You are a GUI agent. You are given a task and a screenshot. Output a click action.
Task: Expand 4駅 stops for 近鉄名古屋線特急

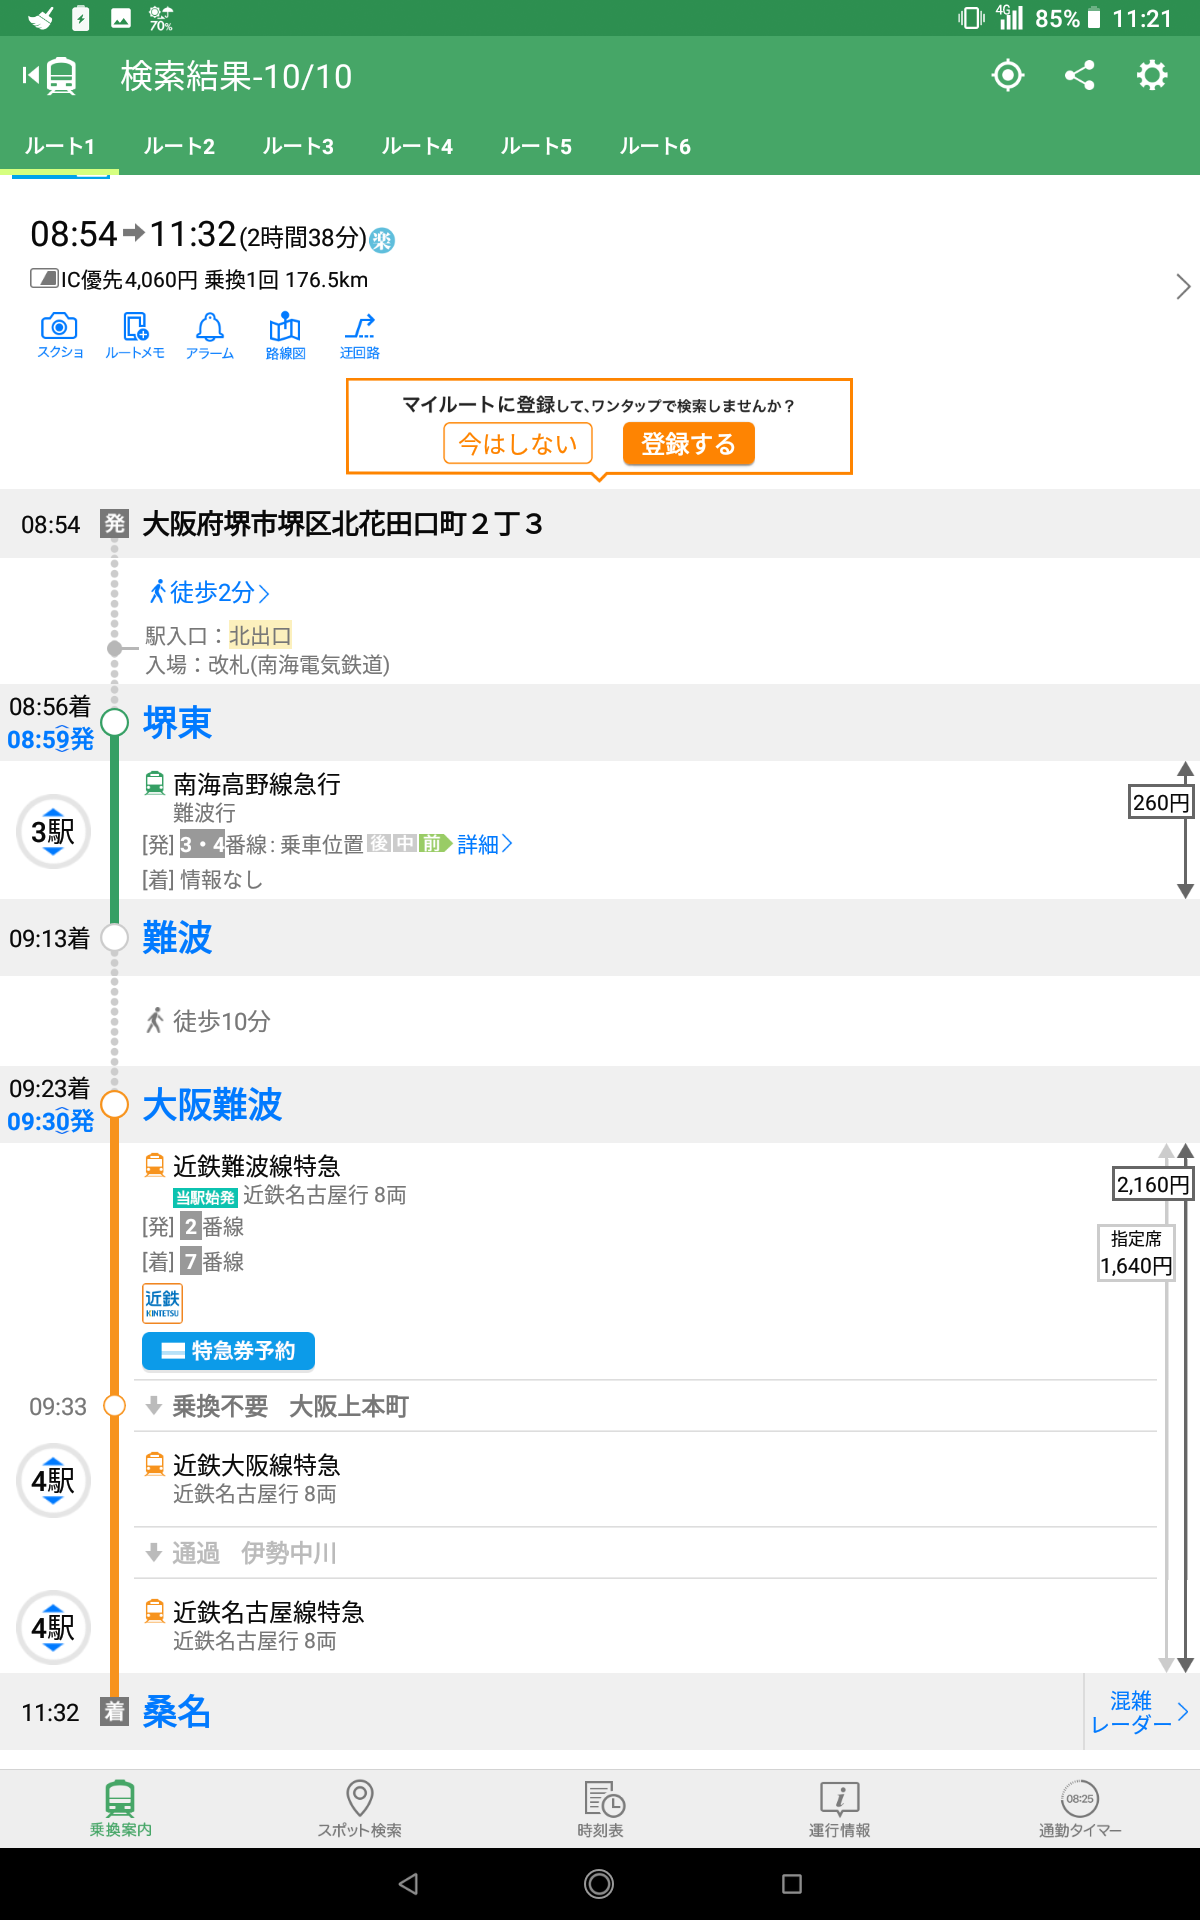pos(54,1627)
